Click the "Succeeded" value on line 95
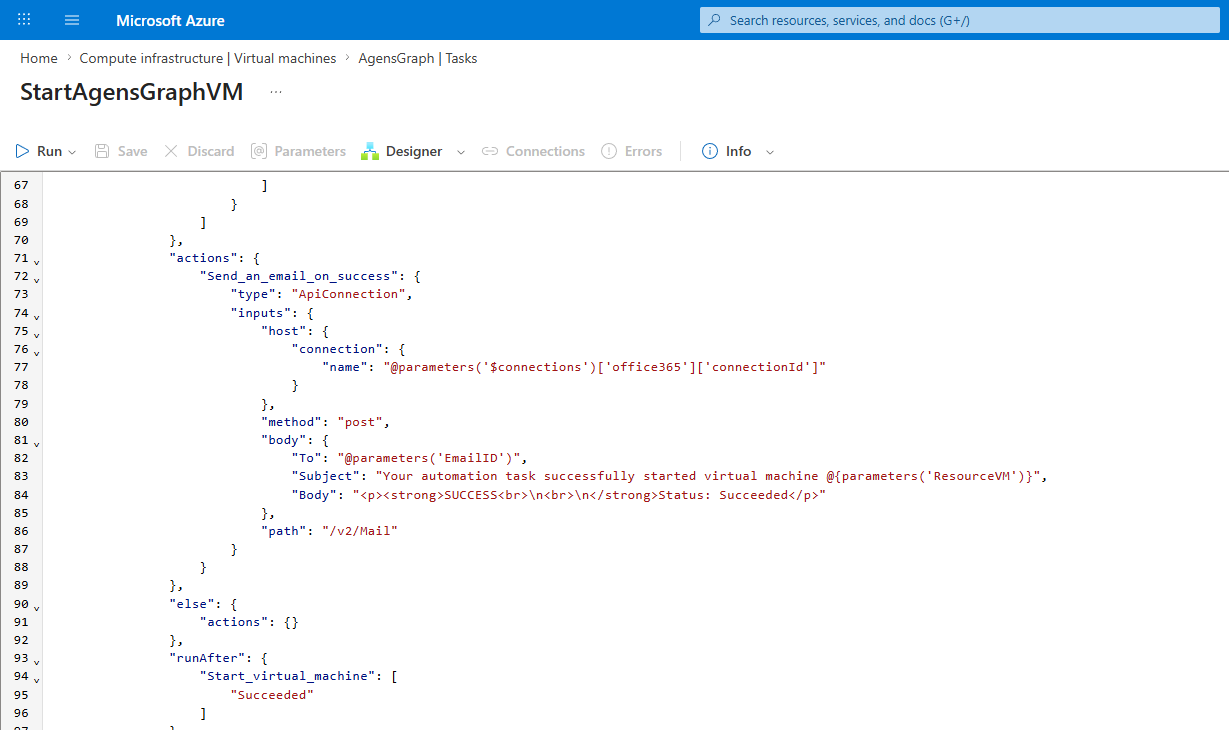Image resolution: width=1229 pixels, height=730 pixels. pyautogui.click(x=272, y=695)
